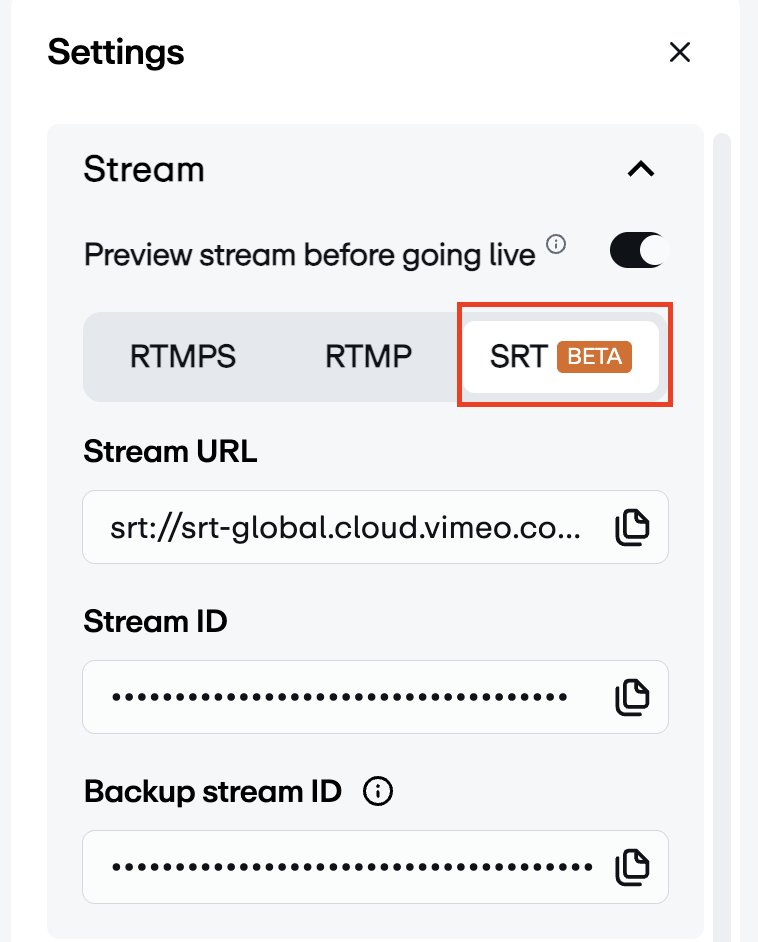Click the masked Stream ID field
This screenshot has height=942, width=758.
(x=340, y=697)
